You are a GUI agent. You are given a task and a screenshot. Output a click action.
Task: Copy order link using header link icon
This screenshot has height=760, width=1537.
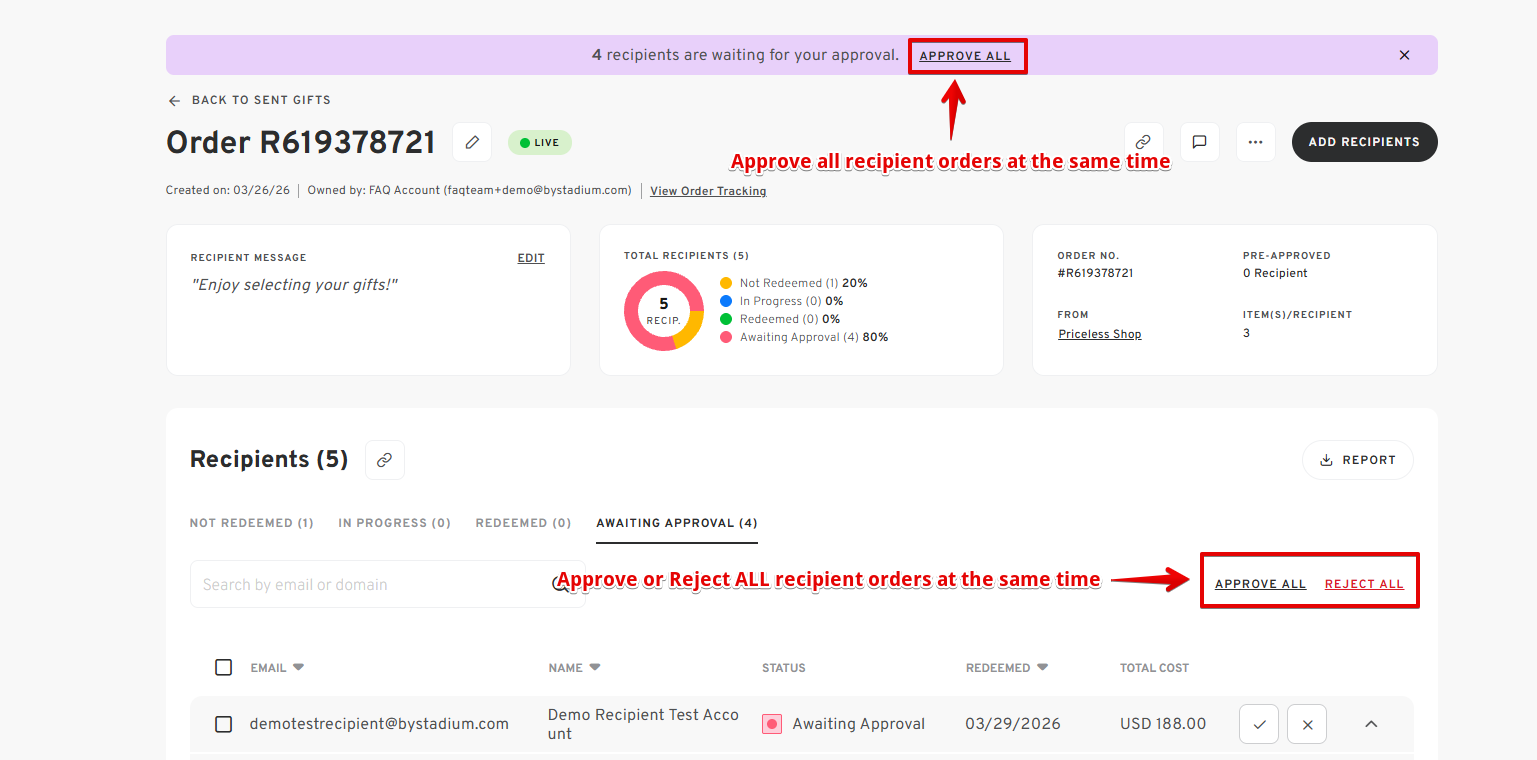(1143, 142)
